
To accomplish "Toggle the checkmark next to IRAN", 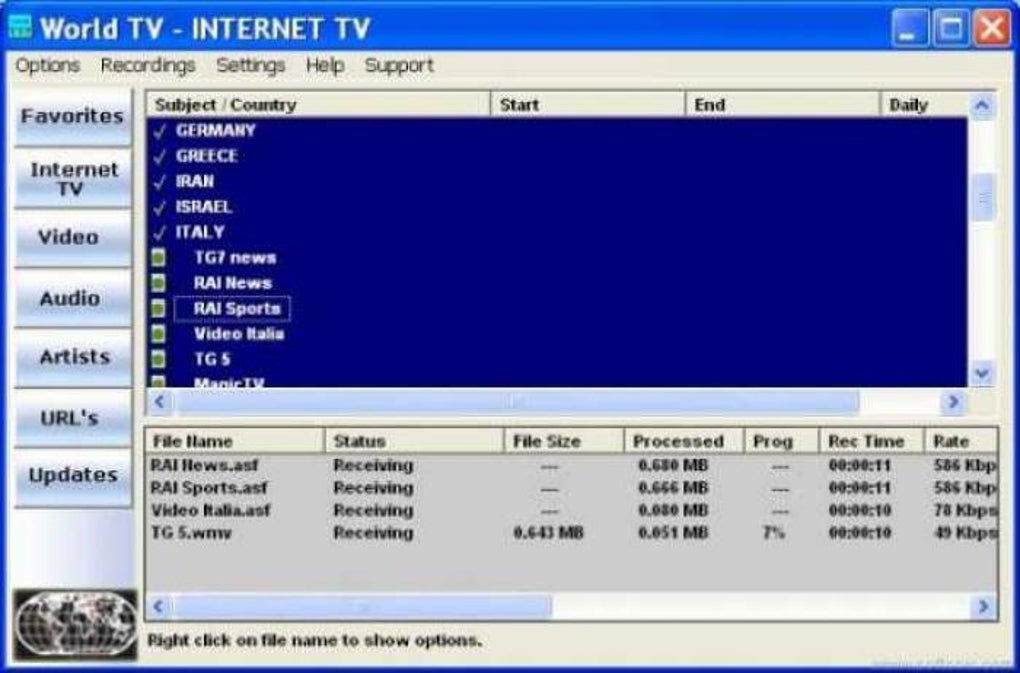I will click(x=159, y=181).
